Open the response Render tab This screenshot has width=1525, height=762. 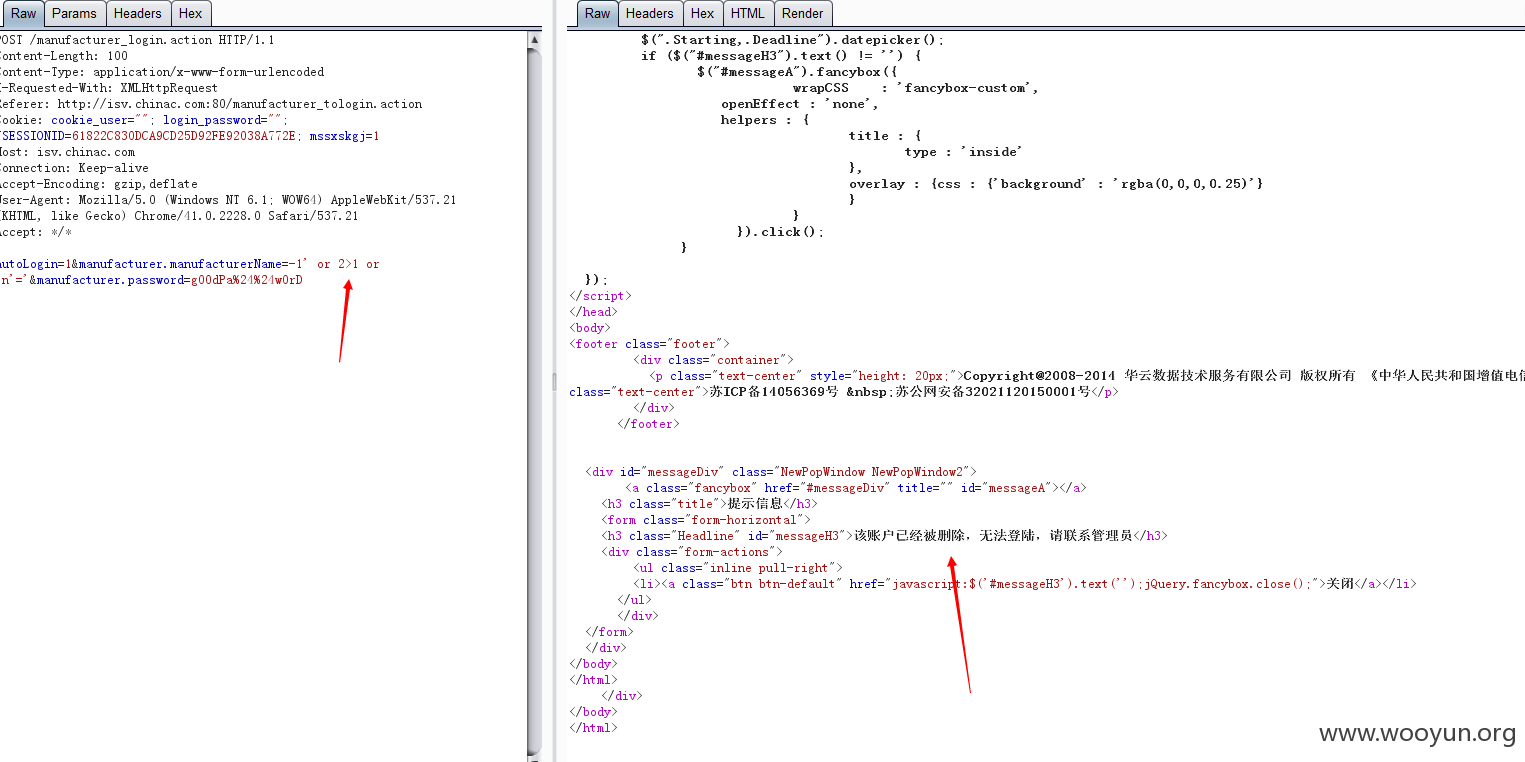(802, 13)
